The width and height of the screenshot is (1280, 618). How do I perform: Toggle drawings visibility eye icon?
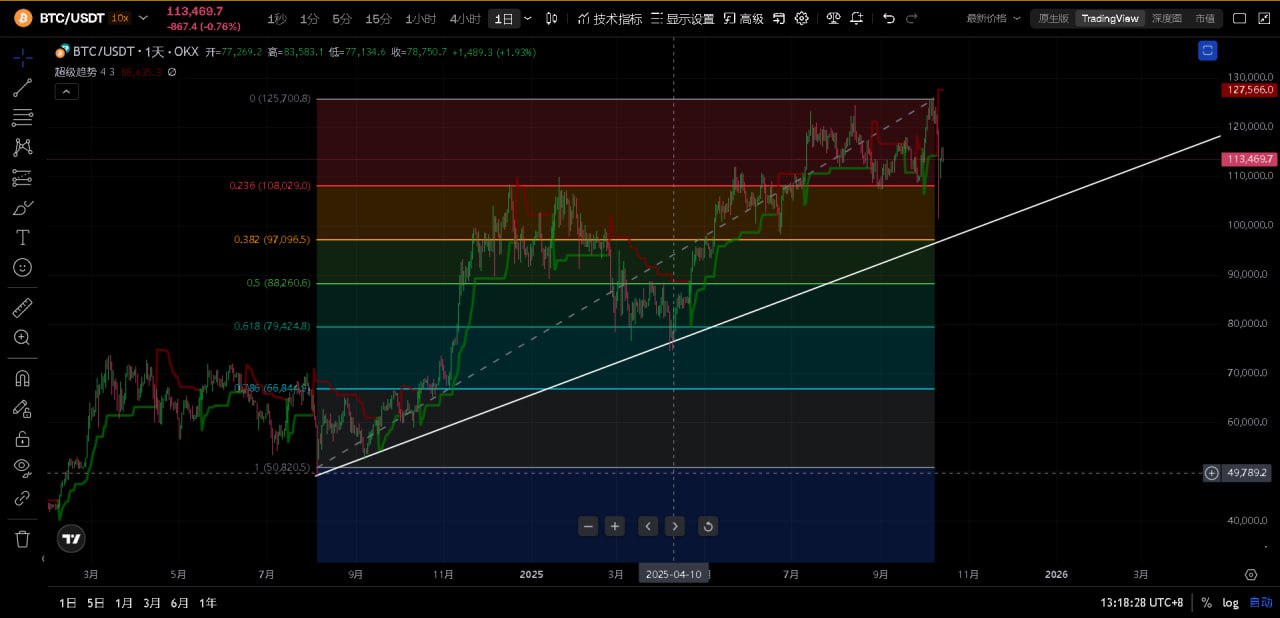[22, 467]
